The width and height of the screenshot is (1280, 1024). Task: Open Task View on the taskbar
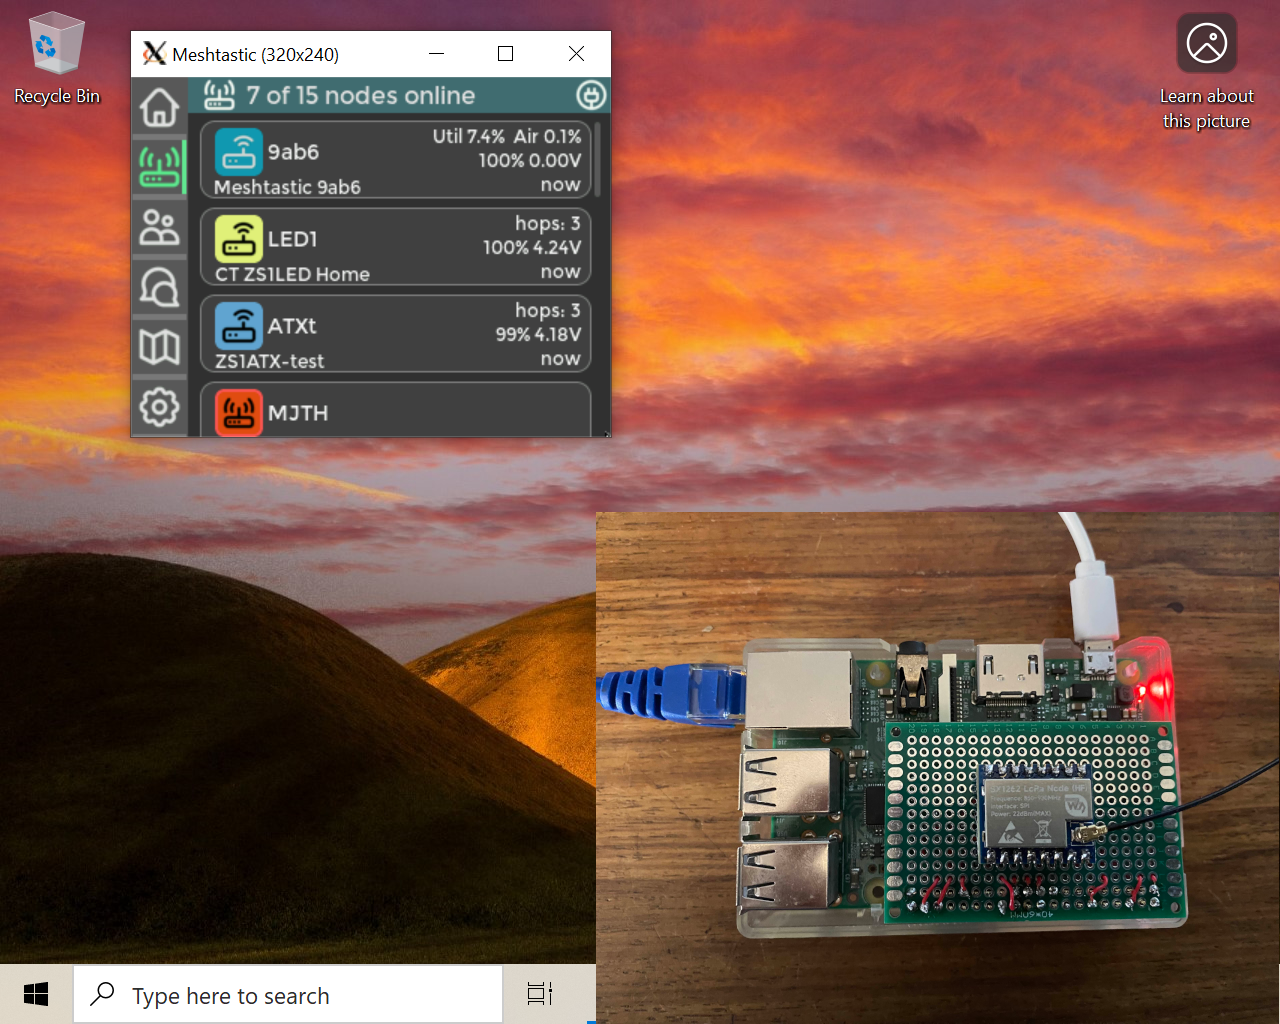click(x=540, y=994)
